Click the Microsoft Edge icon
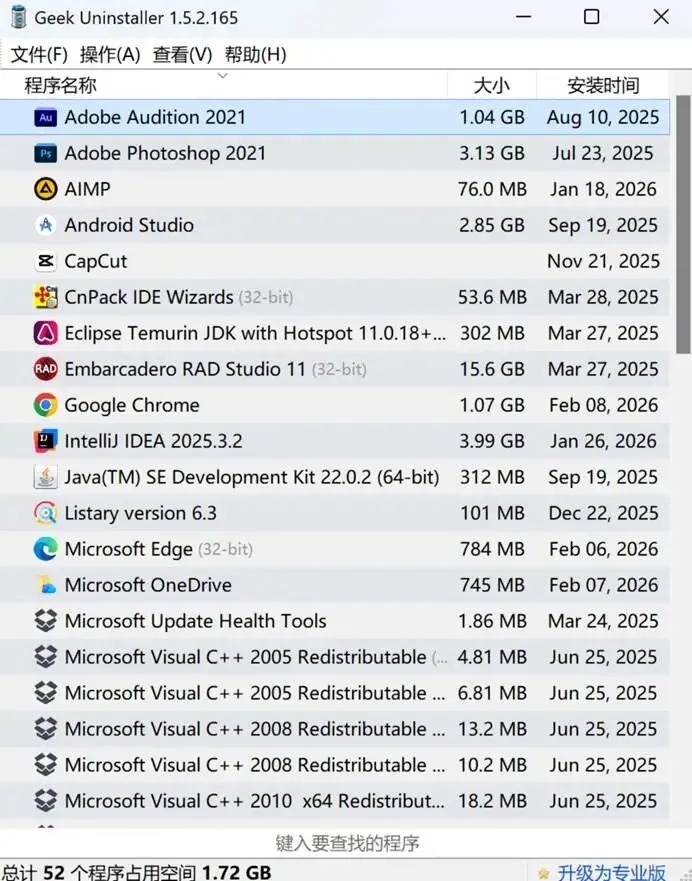The image size is (692, 881). pos(45,549)
